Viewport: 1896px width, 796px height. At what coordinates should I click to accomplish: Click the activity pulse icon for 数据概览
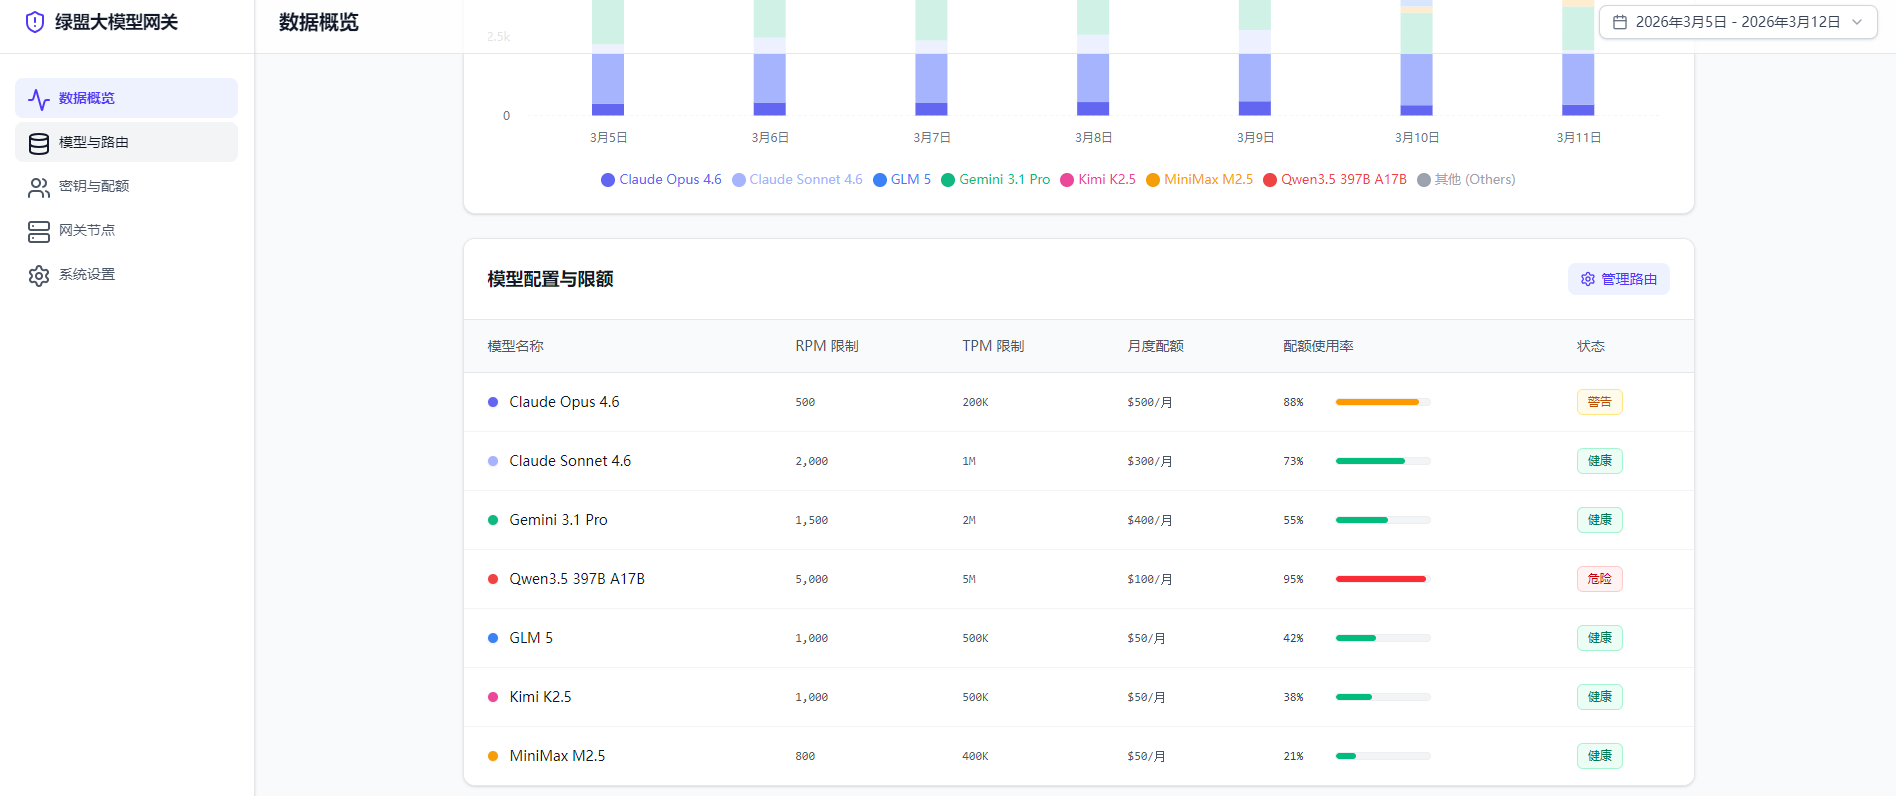coord(39,99)
